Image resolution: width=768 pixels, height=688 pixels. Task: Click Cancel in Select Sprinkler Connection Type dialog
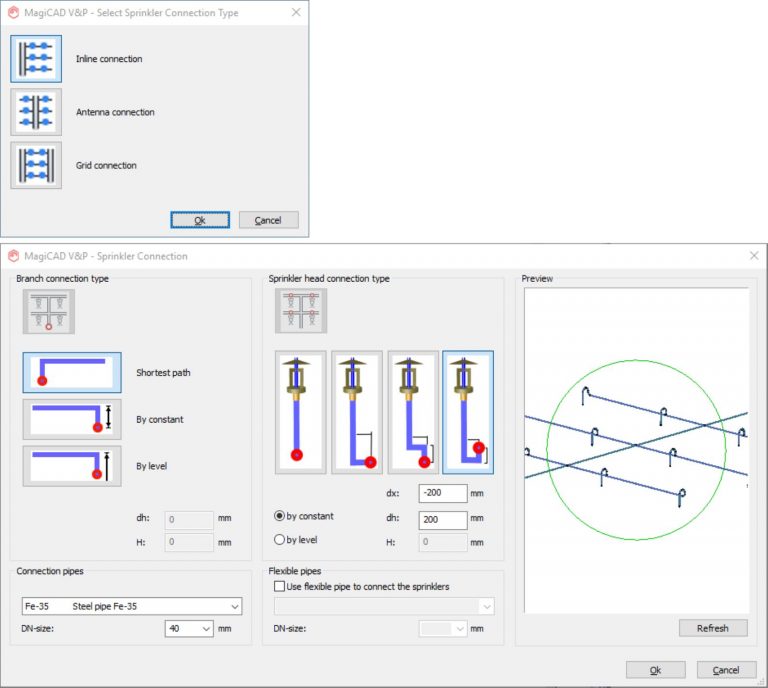[268, 220]
